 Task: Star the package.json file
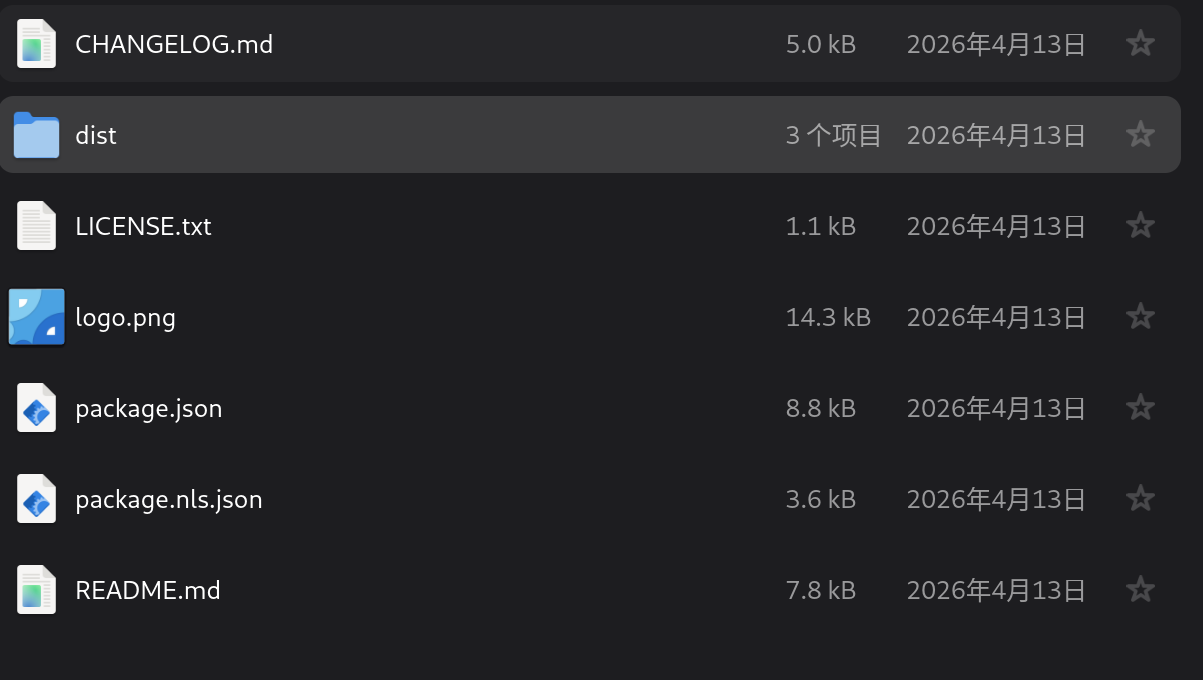pos(1140,408)
